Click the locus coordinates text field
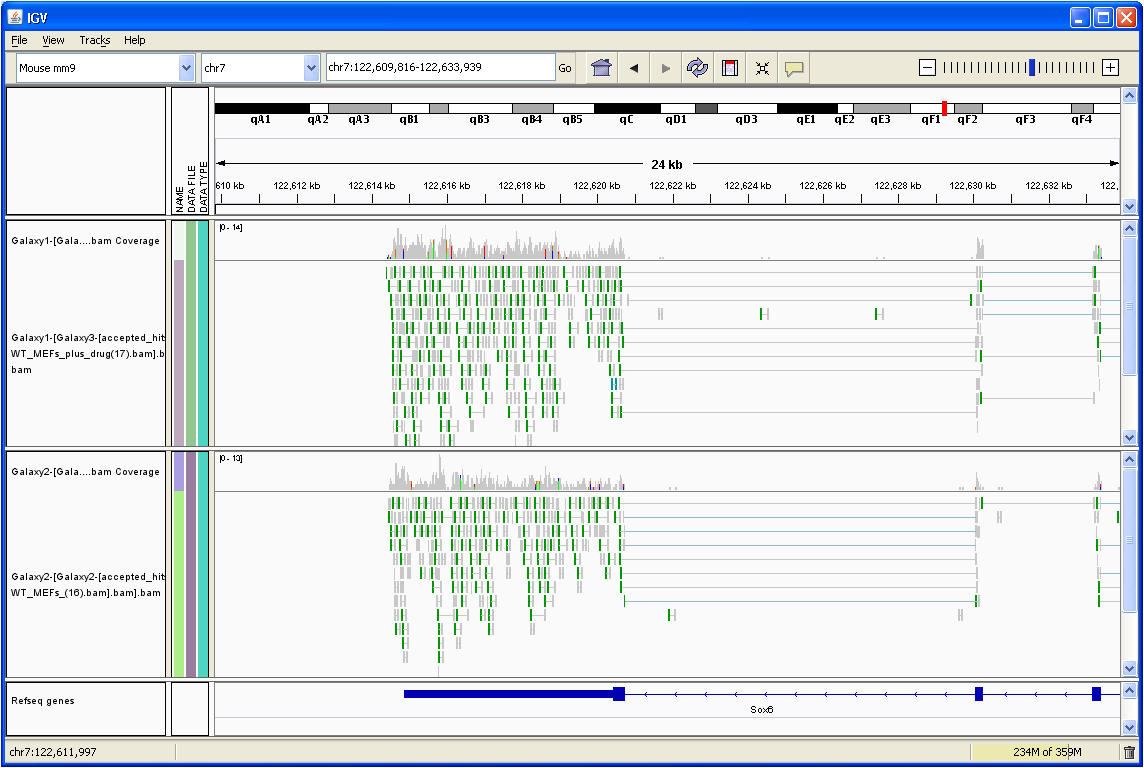This screenshot has width=1144, height=768. [x=440, y=68]
